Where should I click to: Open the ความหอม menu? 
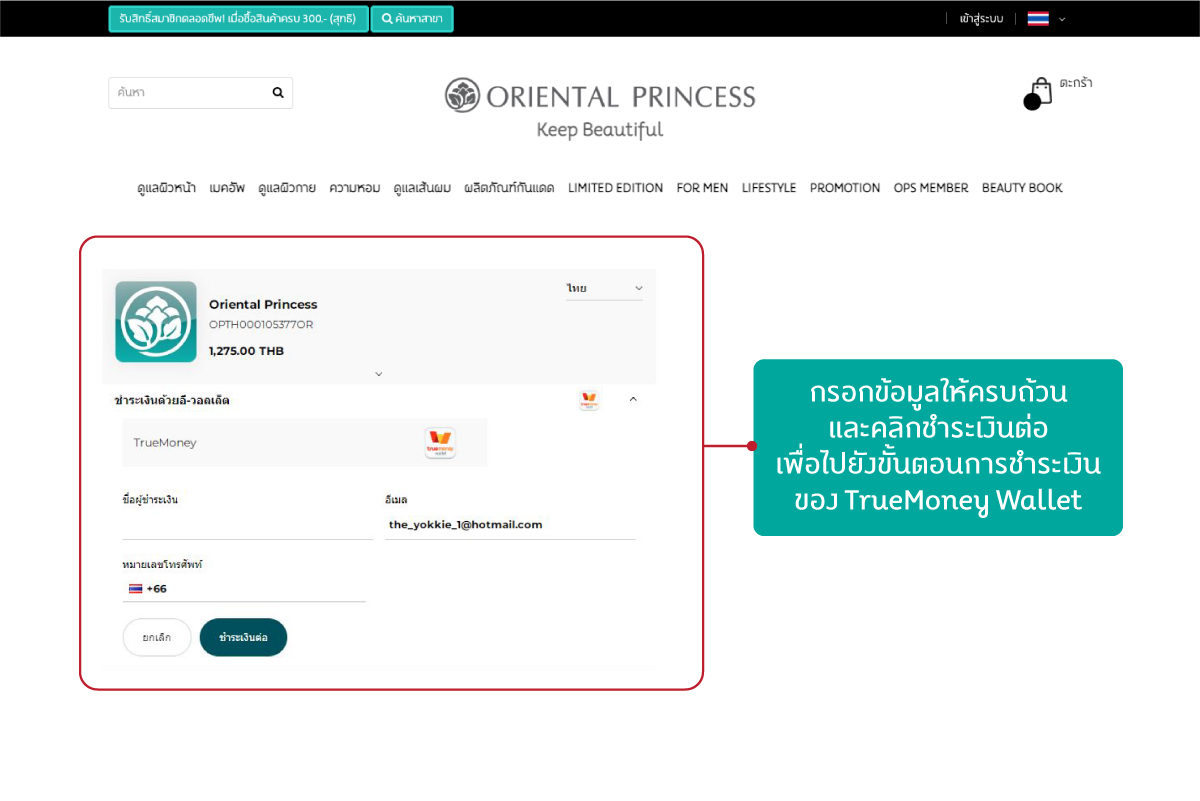355,187
